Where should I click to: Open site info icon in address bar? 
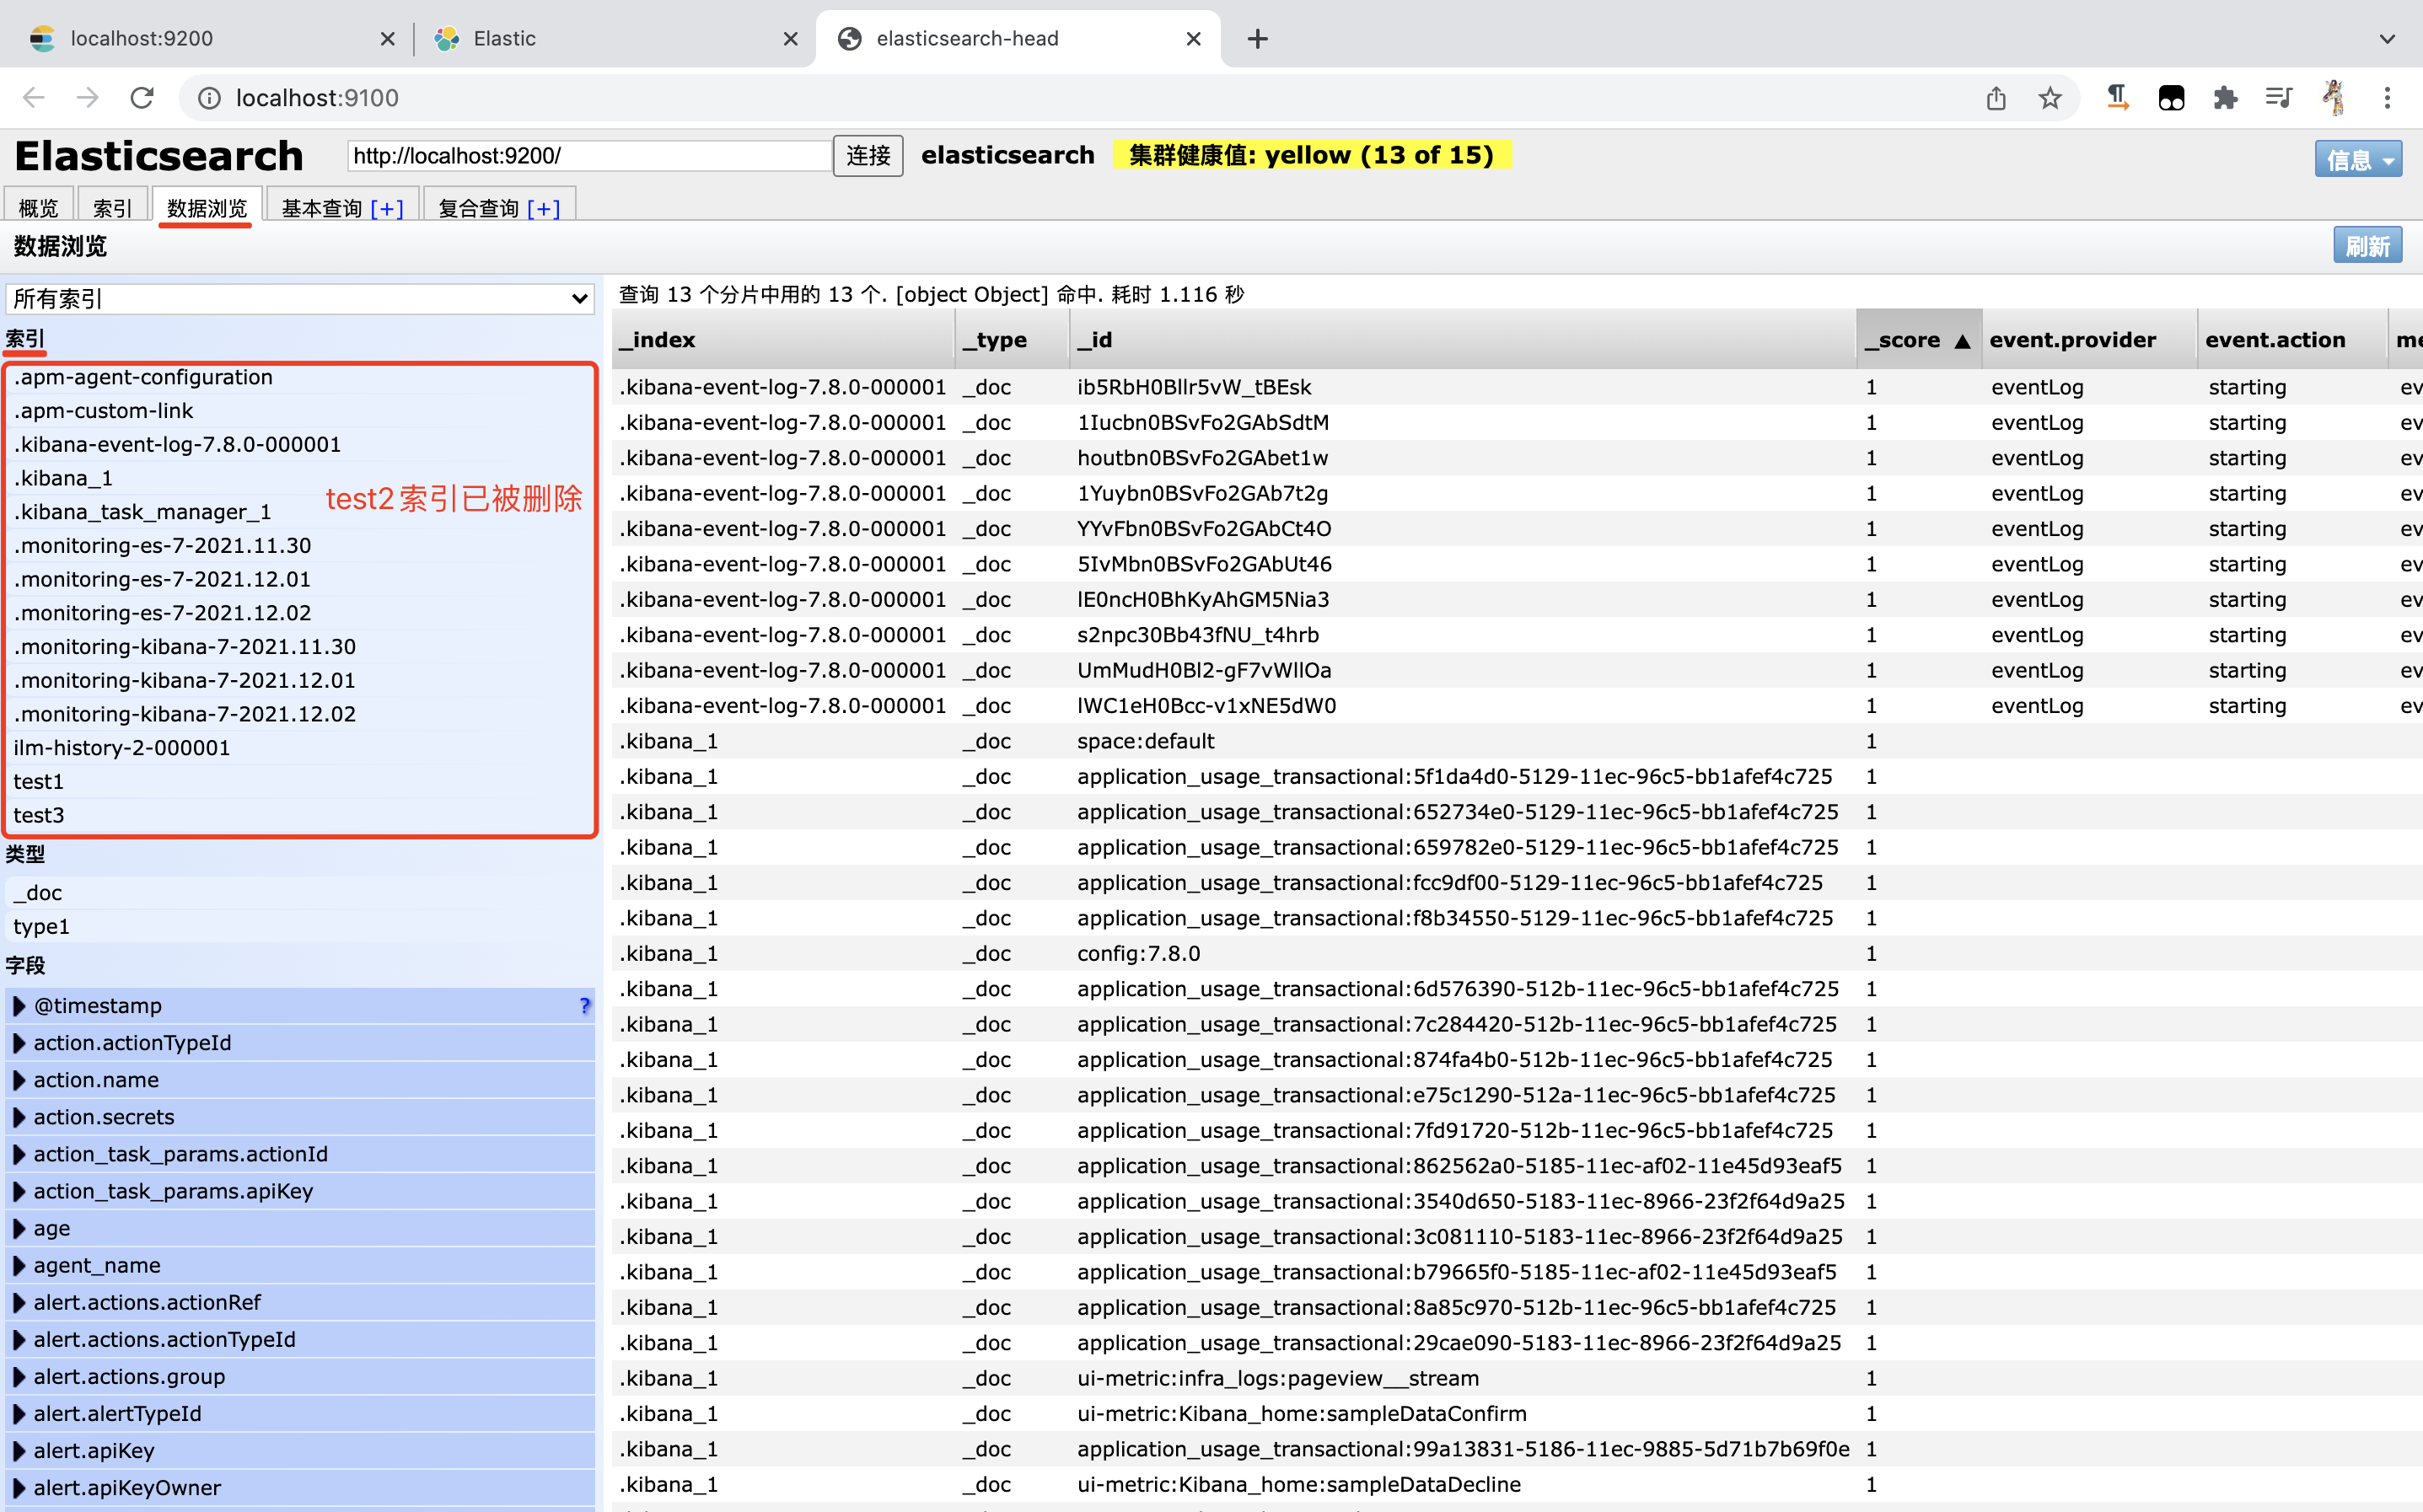pos(209,97)
